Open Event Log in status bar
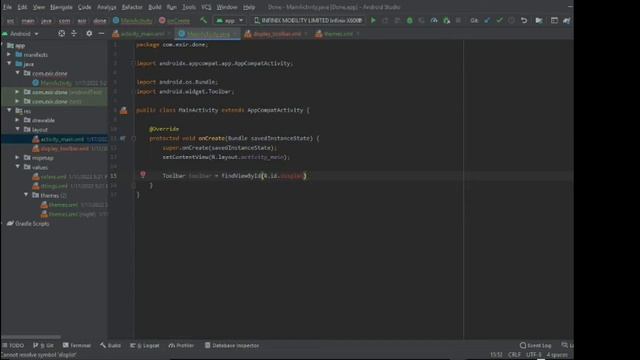640x360 pixels. (536, 345)
